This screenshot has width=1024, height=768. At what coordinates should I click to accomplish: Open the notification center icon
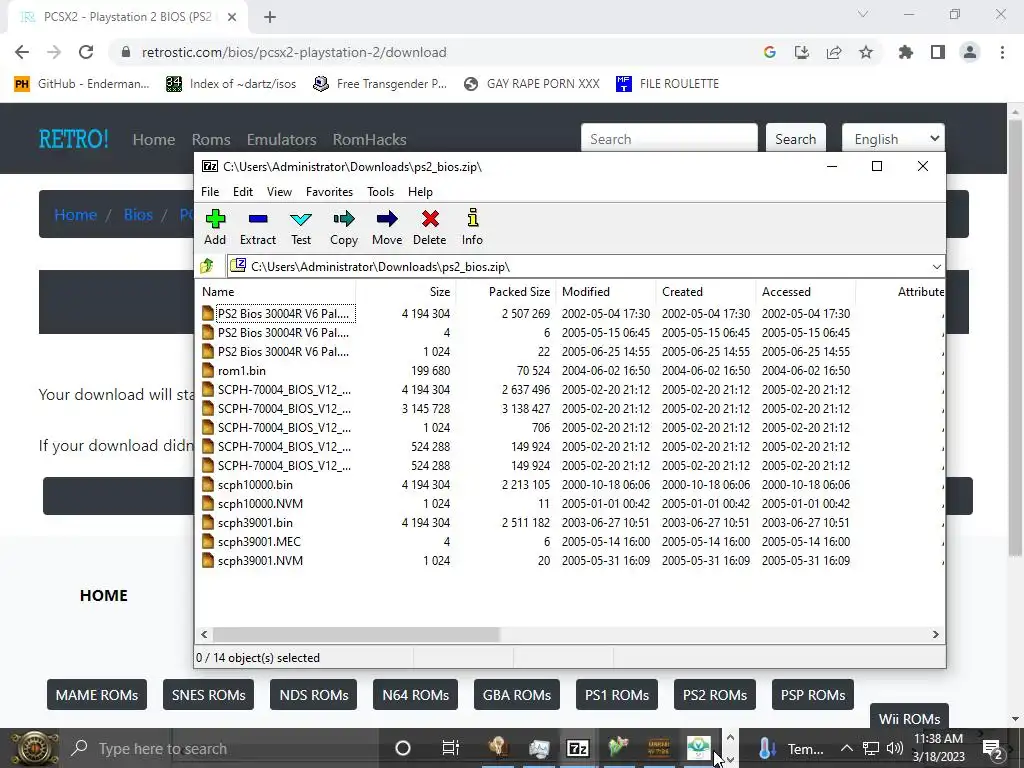pyautogui.click(x=993, y=748)
